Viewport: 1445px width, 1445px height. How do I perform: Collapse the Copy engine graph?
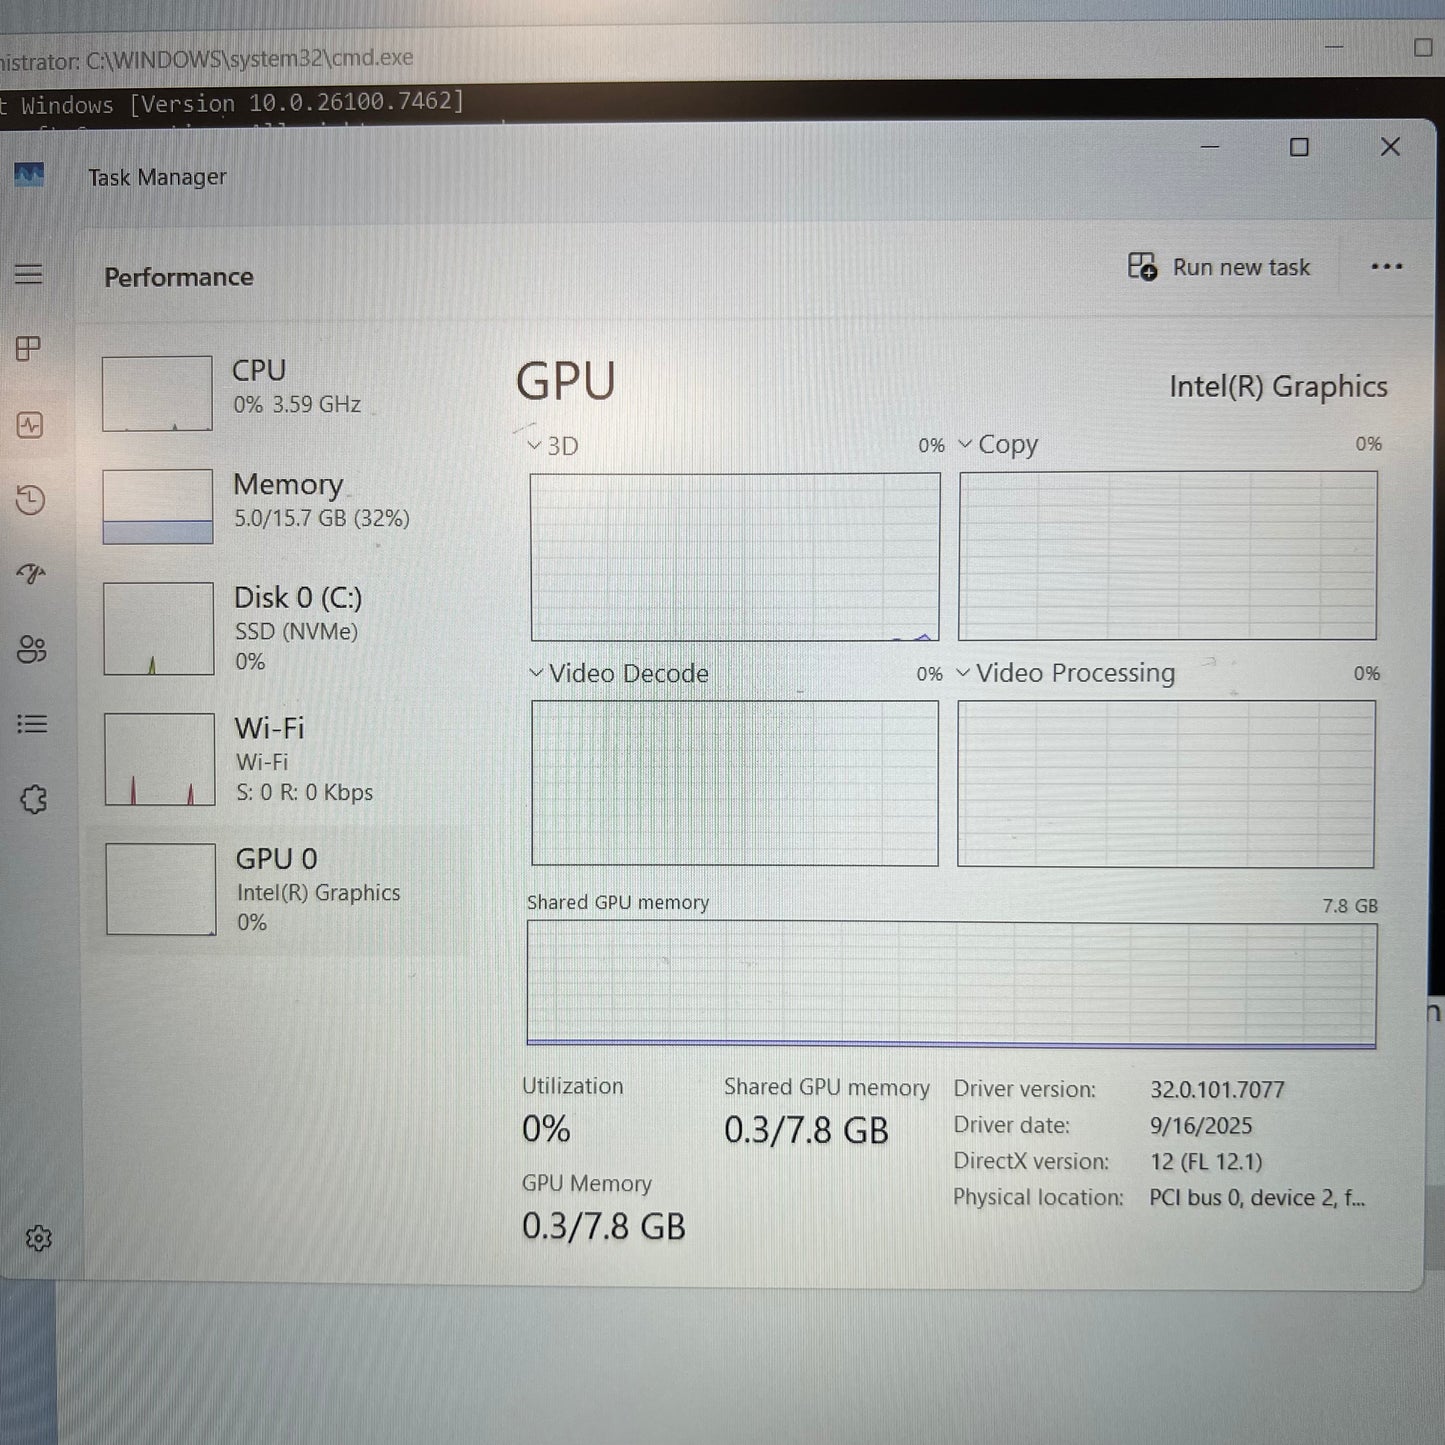pos(964,444)
